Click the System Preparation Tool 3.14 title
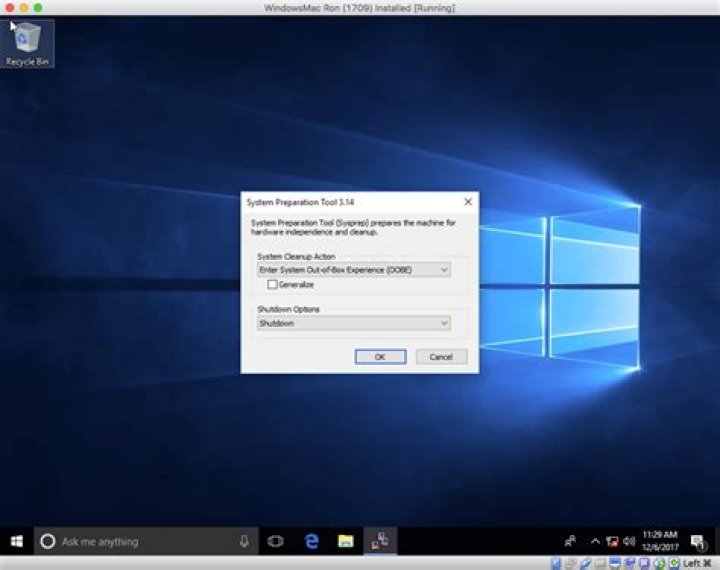The width and height of the screenshot is (720, 570). [x=300, y=202]
